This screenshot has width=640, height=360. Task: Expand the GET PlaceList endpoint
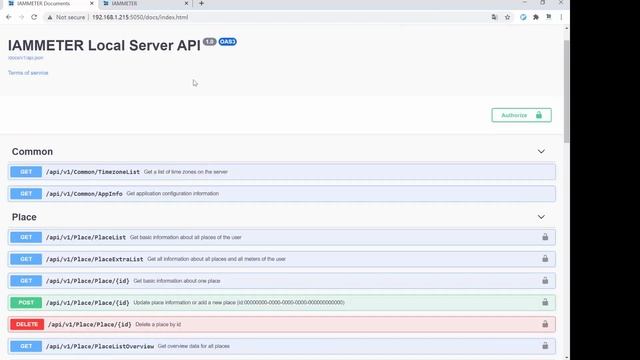click(282, 237)
